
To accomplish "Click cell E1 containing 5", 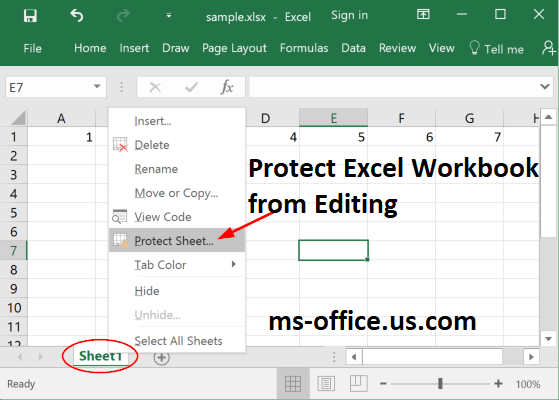I will [x=333, y=137].
